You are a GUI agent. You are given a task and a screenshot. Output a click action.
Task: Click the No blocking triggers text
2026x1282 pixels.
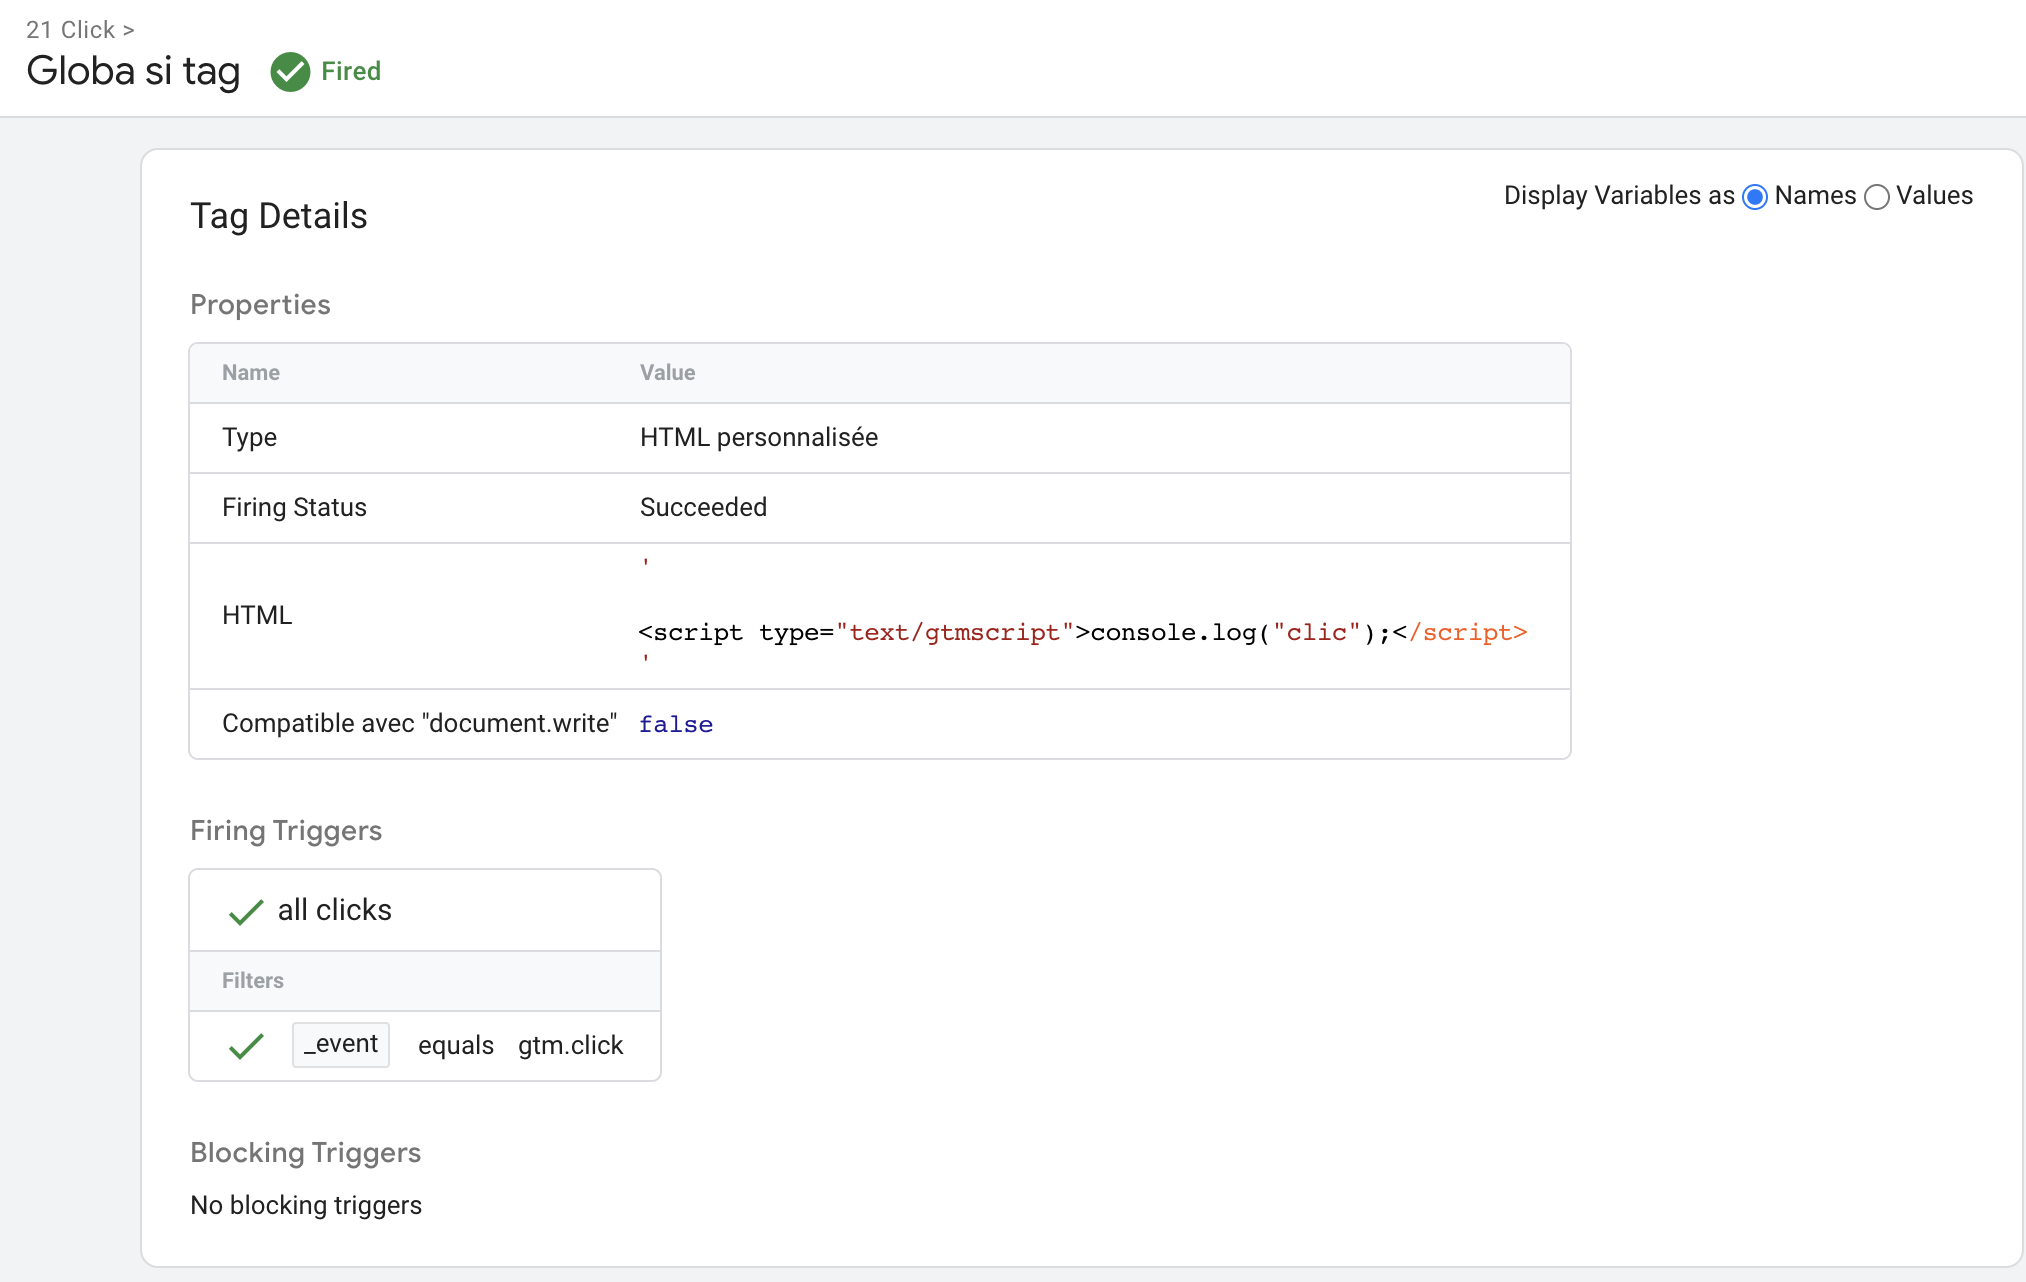point(306,1205)
